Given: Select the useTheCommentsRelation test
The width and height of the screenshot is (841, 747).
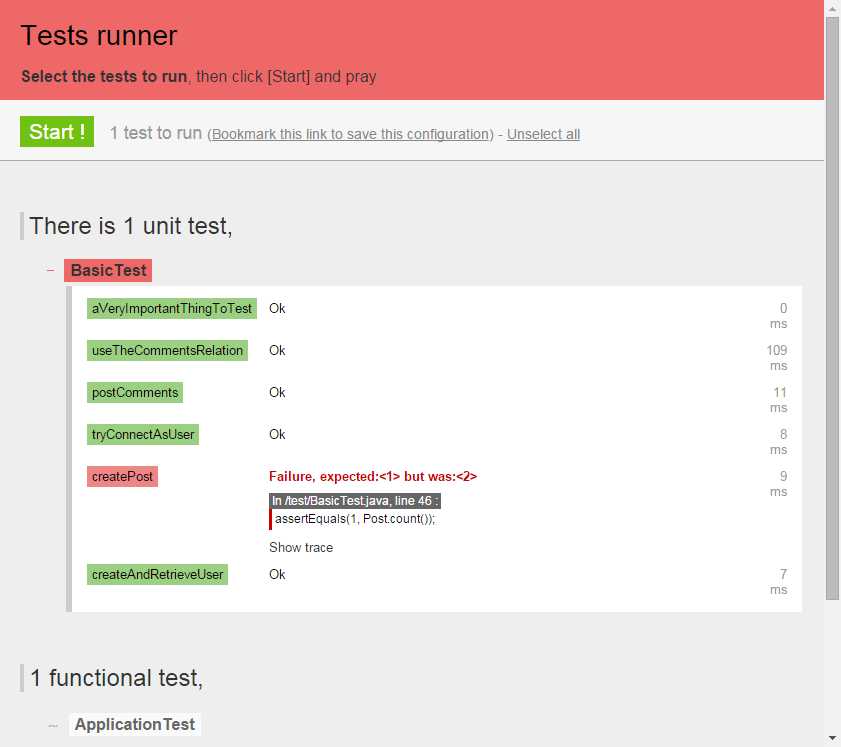Looking at the screenshot, I should click(x=167, y=351).
